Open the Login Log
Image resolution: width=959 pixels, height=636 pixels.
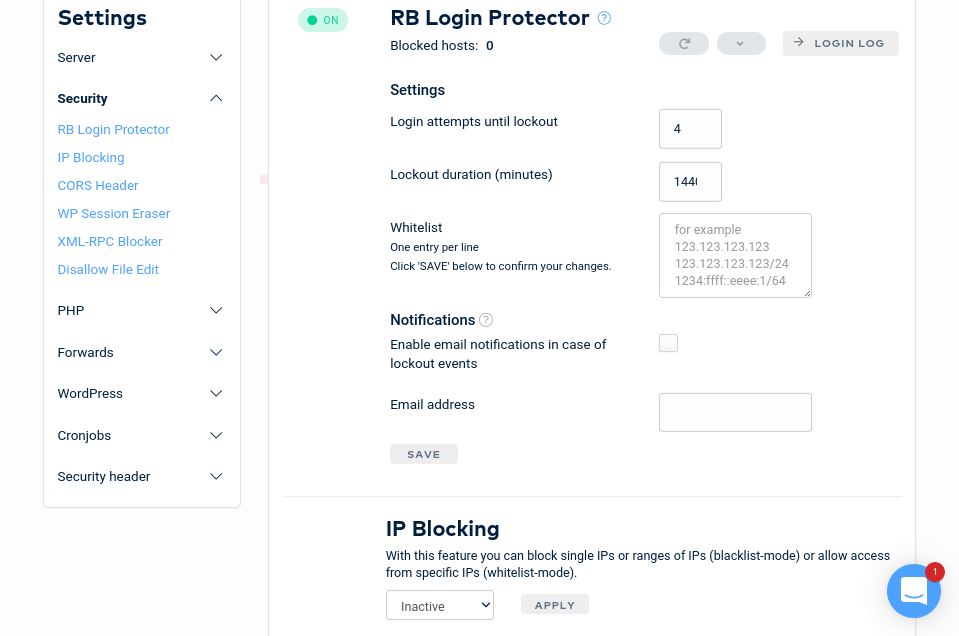[x=841, y=43]
